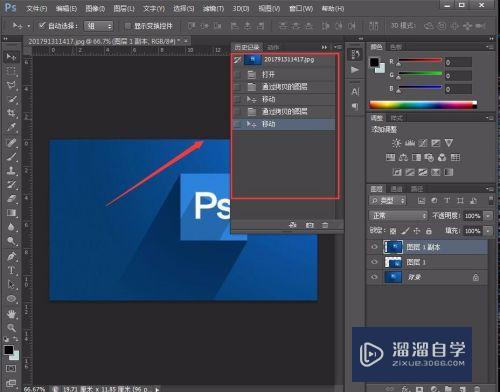Screen dimensions: 500x392
Task: Select the Brush tool
Action: pos(11,157)
